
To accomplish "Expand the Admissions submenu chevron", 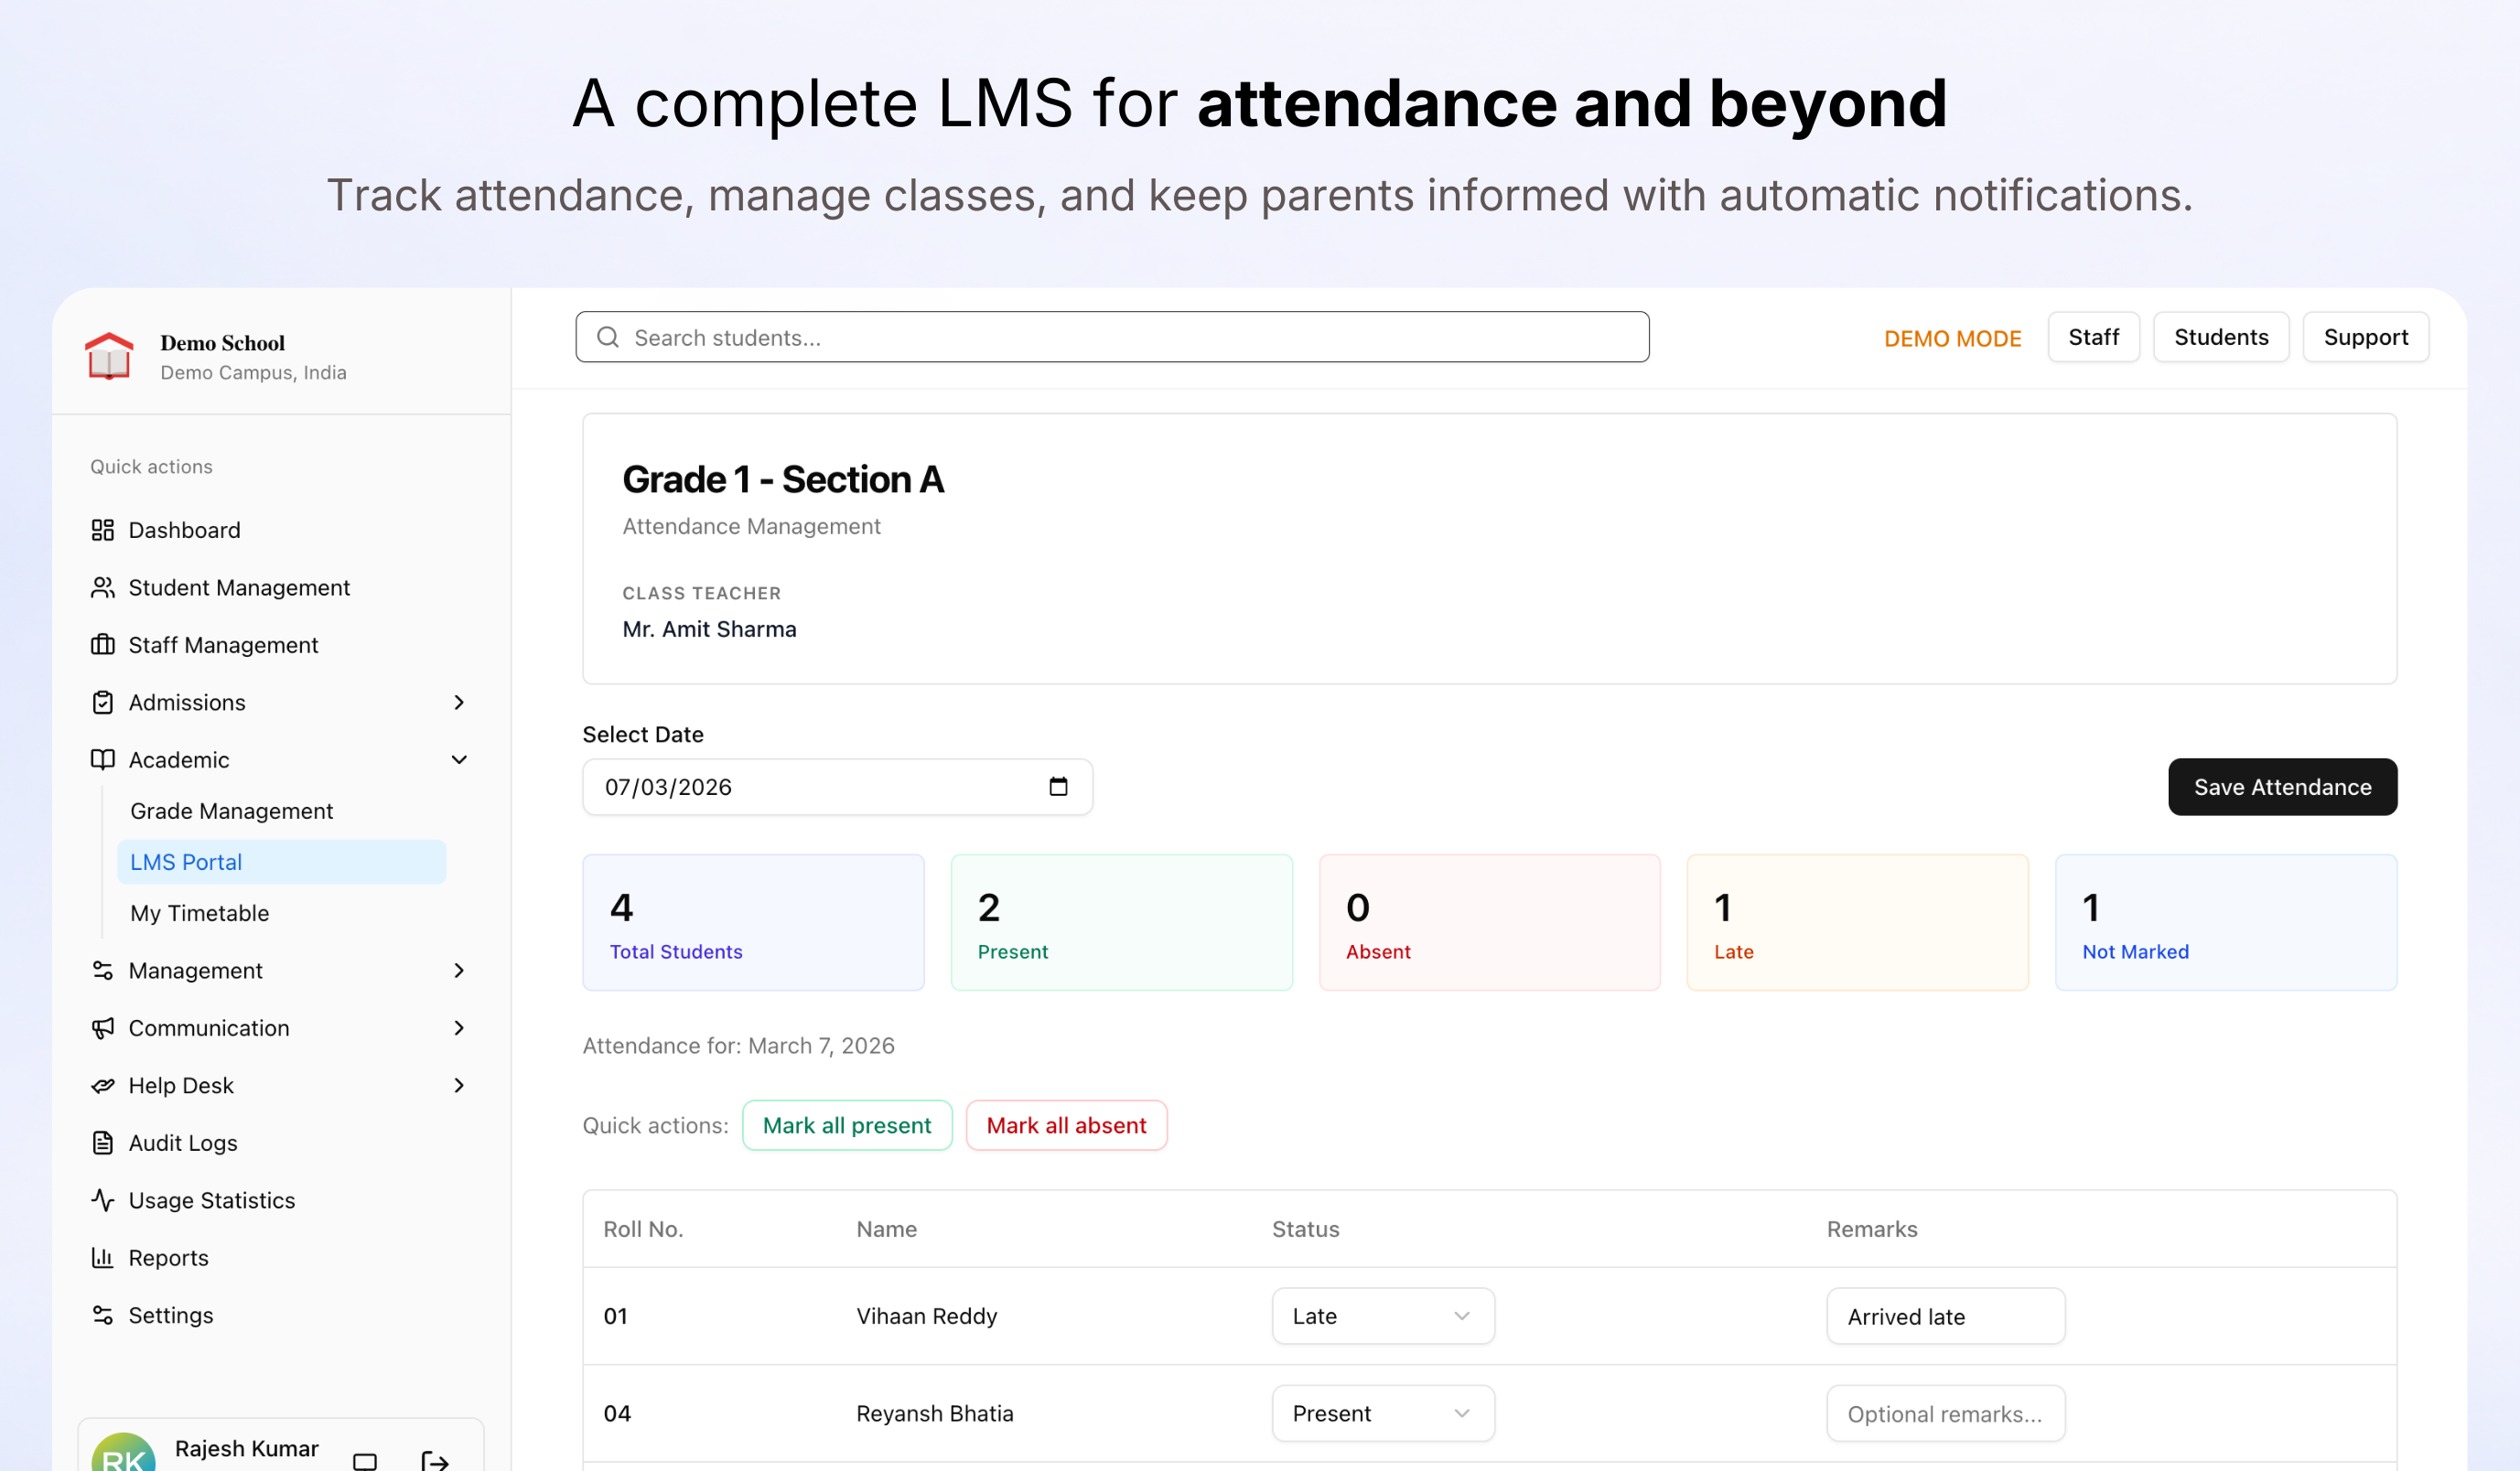I will [x=459, y=703].
